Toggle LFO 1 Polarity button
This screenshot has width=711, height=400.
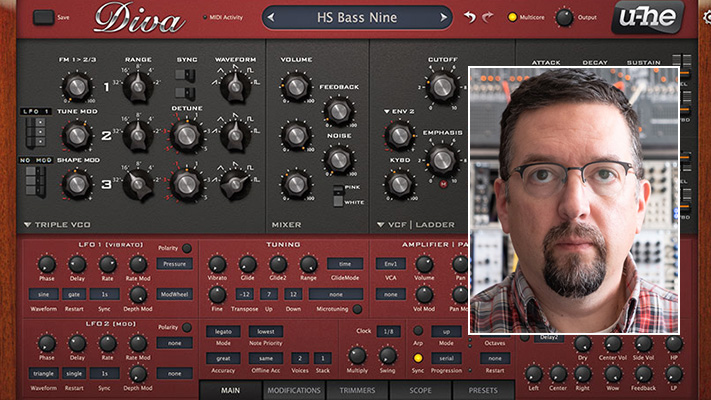(x=186, y=247)
